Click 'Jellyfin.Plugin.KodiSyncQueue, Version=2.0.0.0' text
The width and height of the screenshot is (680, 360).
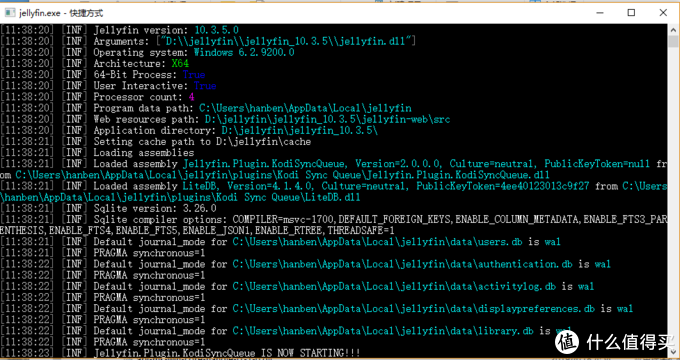click(x=311, y=164)
